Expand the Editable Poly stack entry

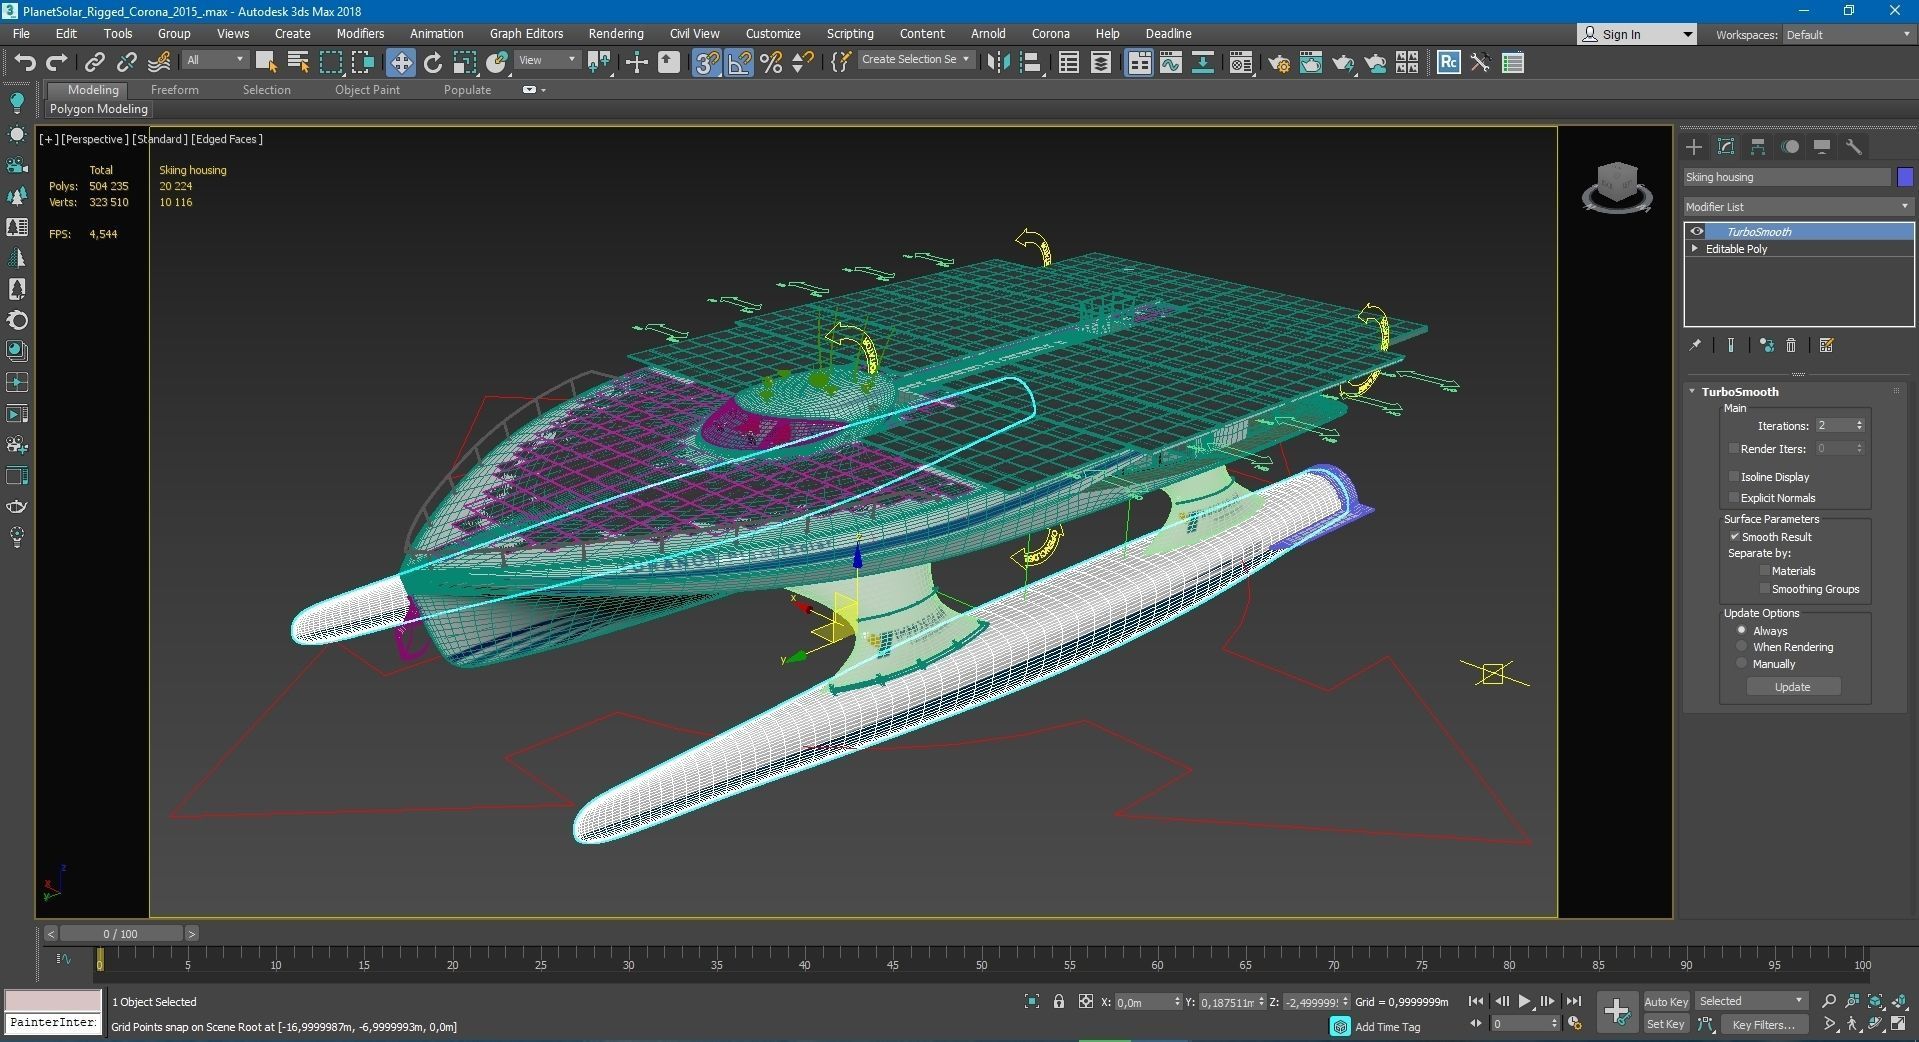coord(1695,248)
